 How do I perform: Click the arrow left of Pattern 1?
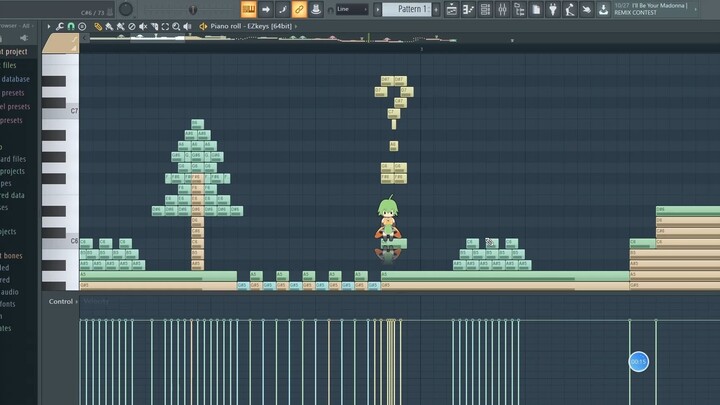tap(377, 9)
